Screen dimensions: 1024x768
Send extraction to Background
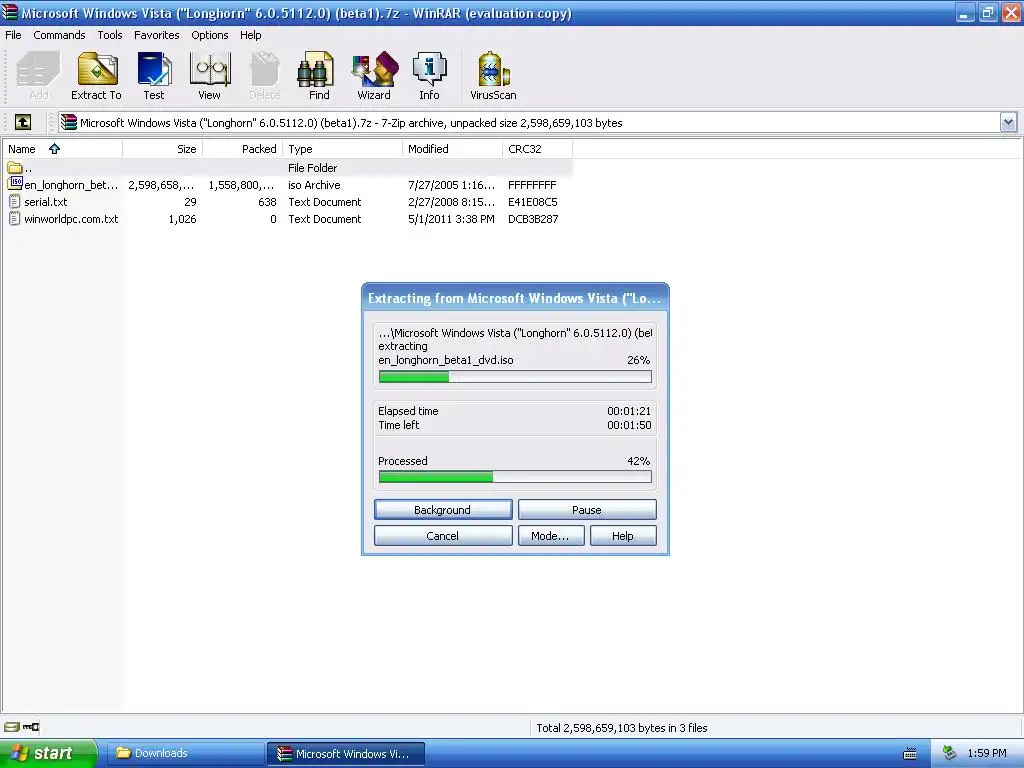[x=443, y=510]
